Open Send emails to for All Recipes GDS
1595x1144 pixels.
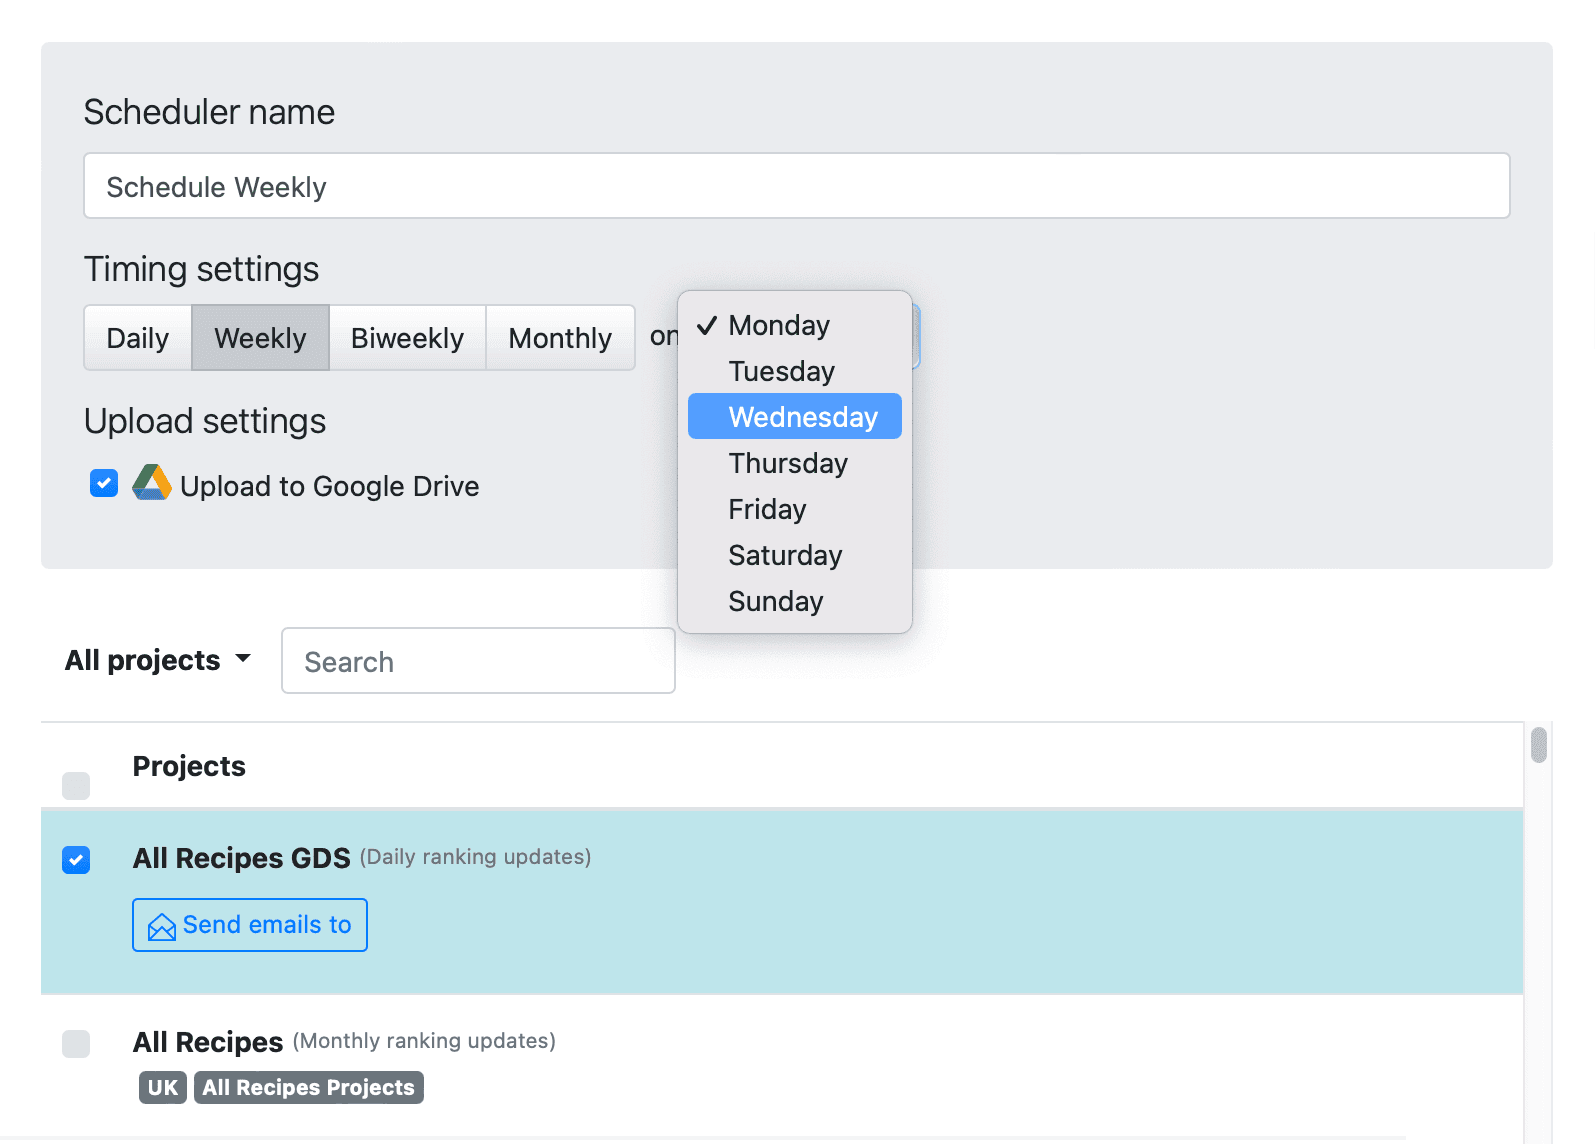pyautogui.click(x=250, y=925)
